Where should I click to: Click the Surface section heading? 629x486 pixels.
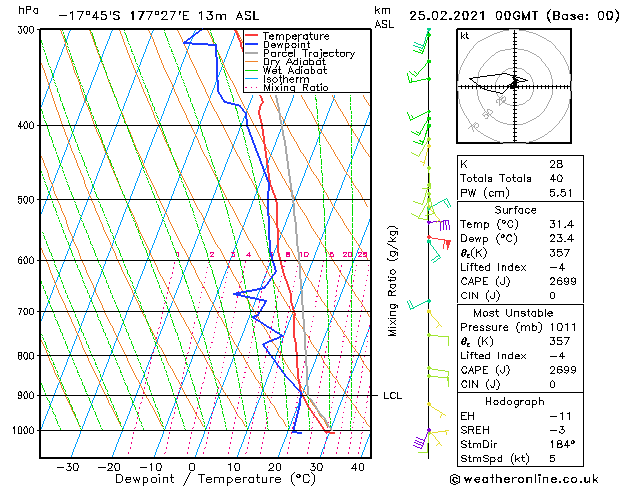[x=515, y=210]
